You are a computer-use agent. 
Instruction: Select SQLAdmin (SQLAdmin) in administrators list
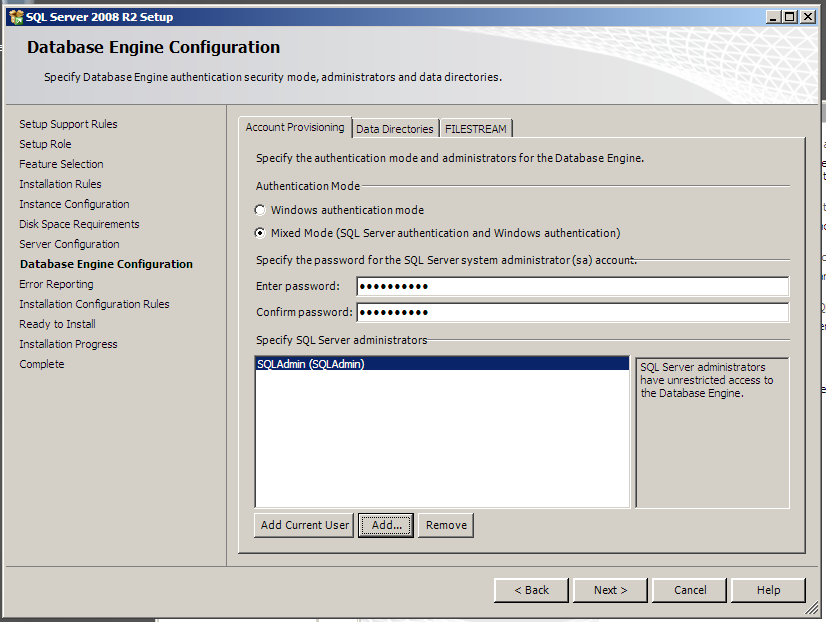coord(442,364)
